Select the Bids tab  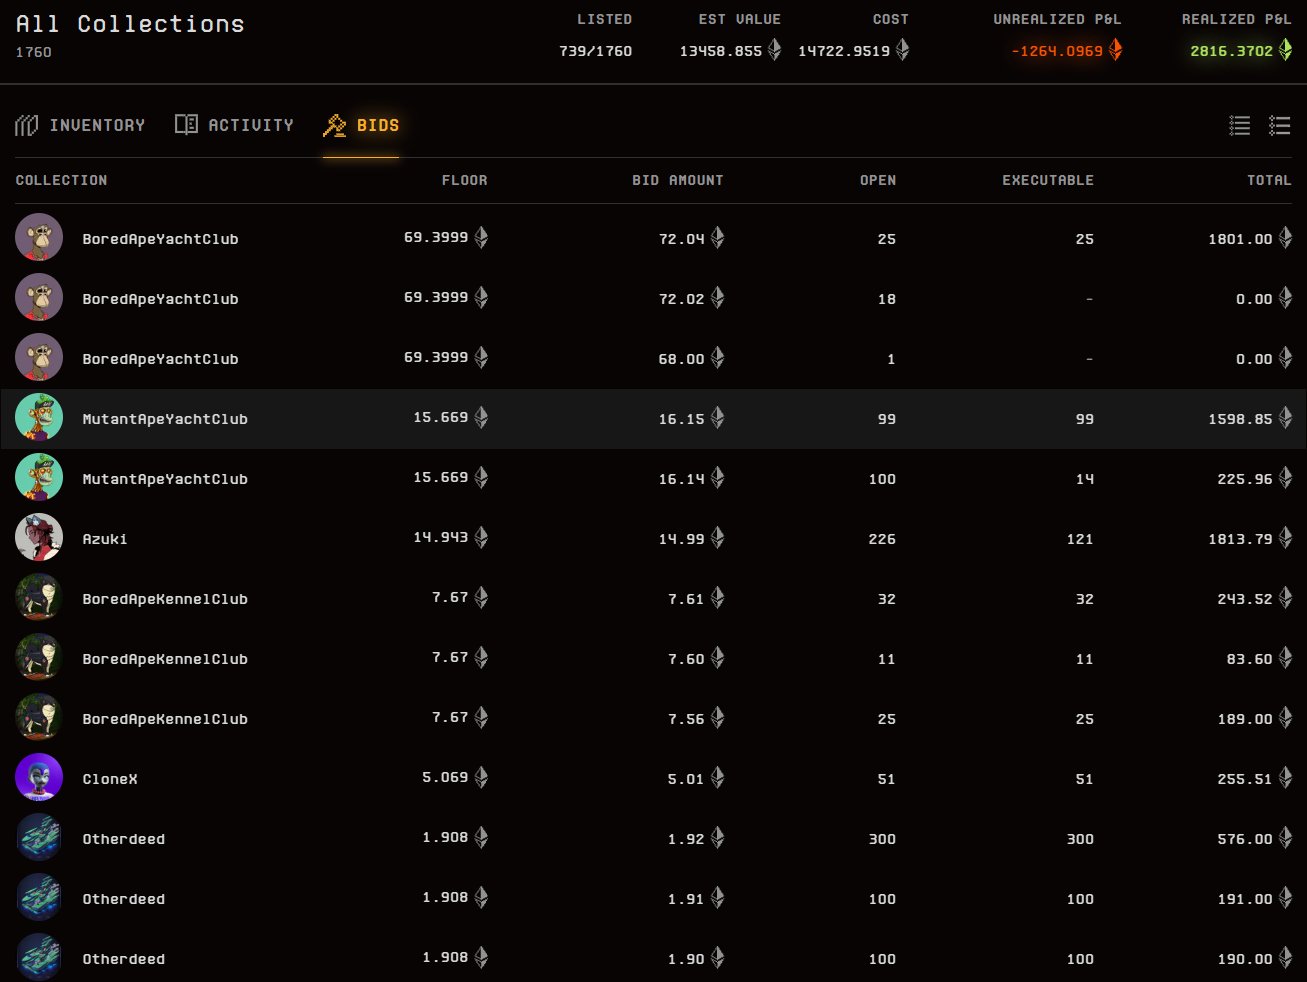coord(361,125)
